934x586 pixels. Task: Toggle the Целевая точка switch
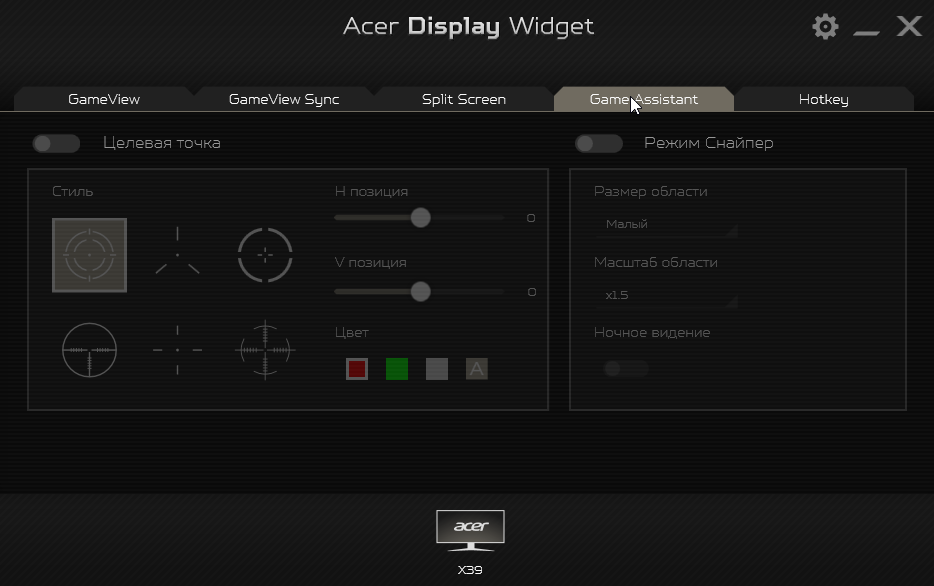coord(56,144)
